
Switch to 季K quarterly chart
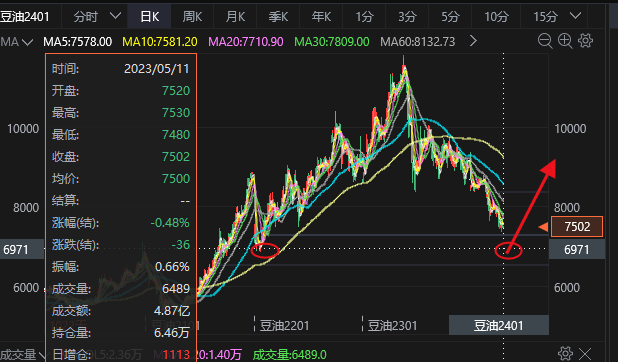pos(278,17)
